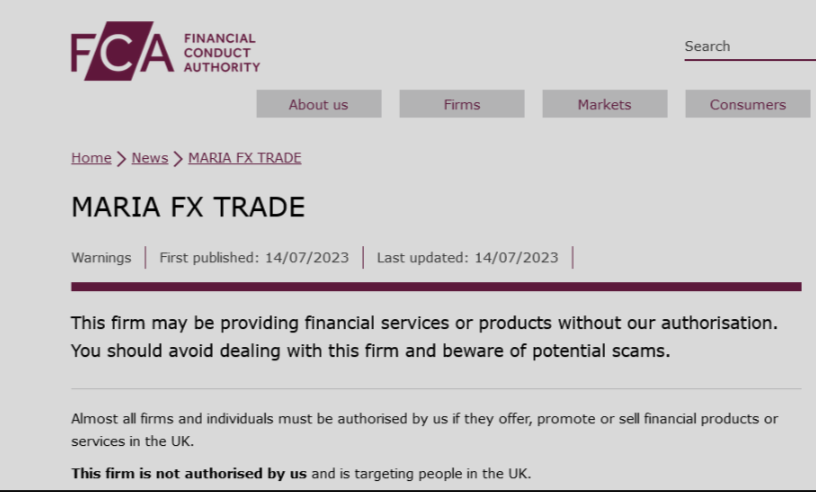Screen dimensions: 816x492
Task: Click the First published date text
Action: click(254, 258)
